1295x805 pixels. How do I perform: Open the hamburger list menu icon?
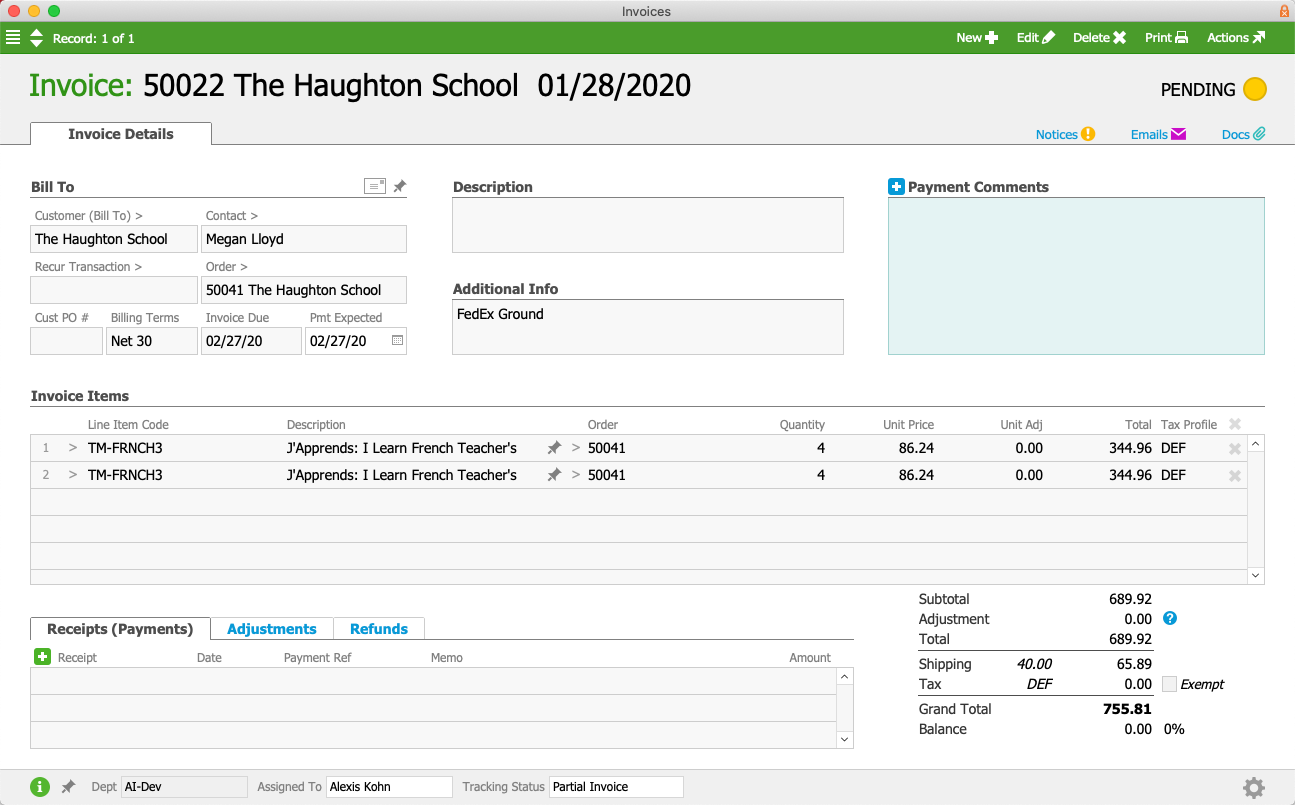point(13,38)
